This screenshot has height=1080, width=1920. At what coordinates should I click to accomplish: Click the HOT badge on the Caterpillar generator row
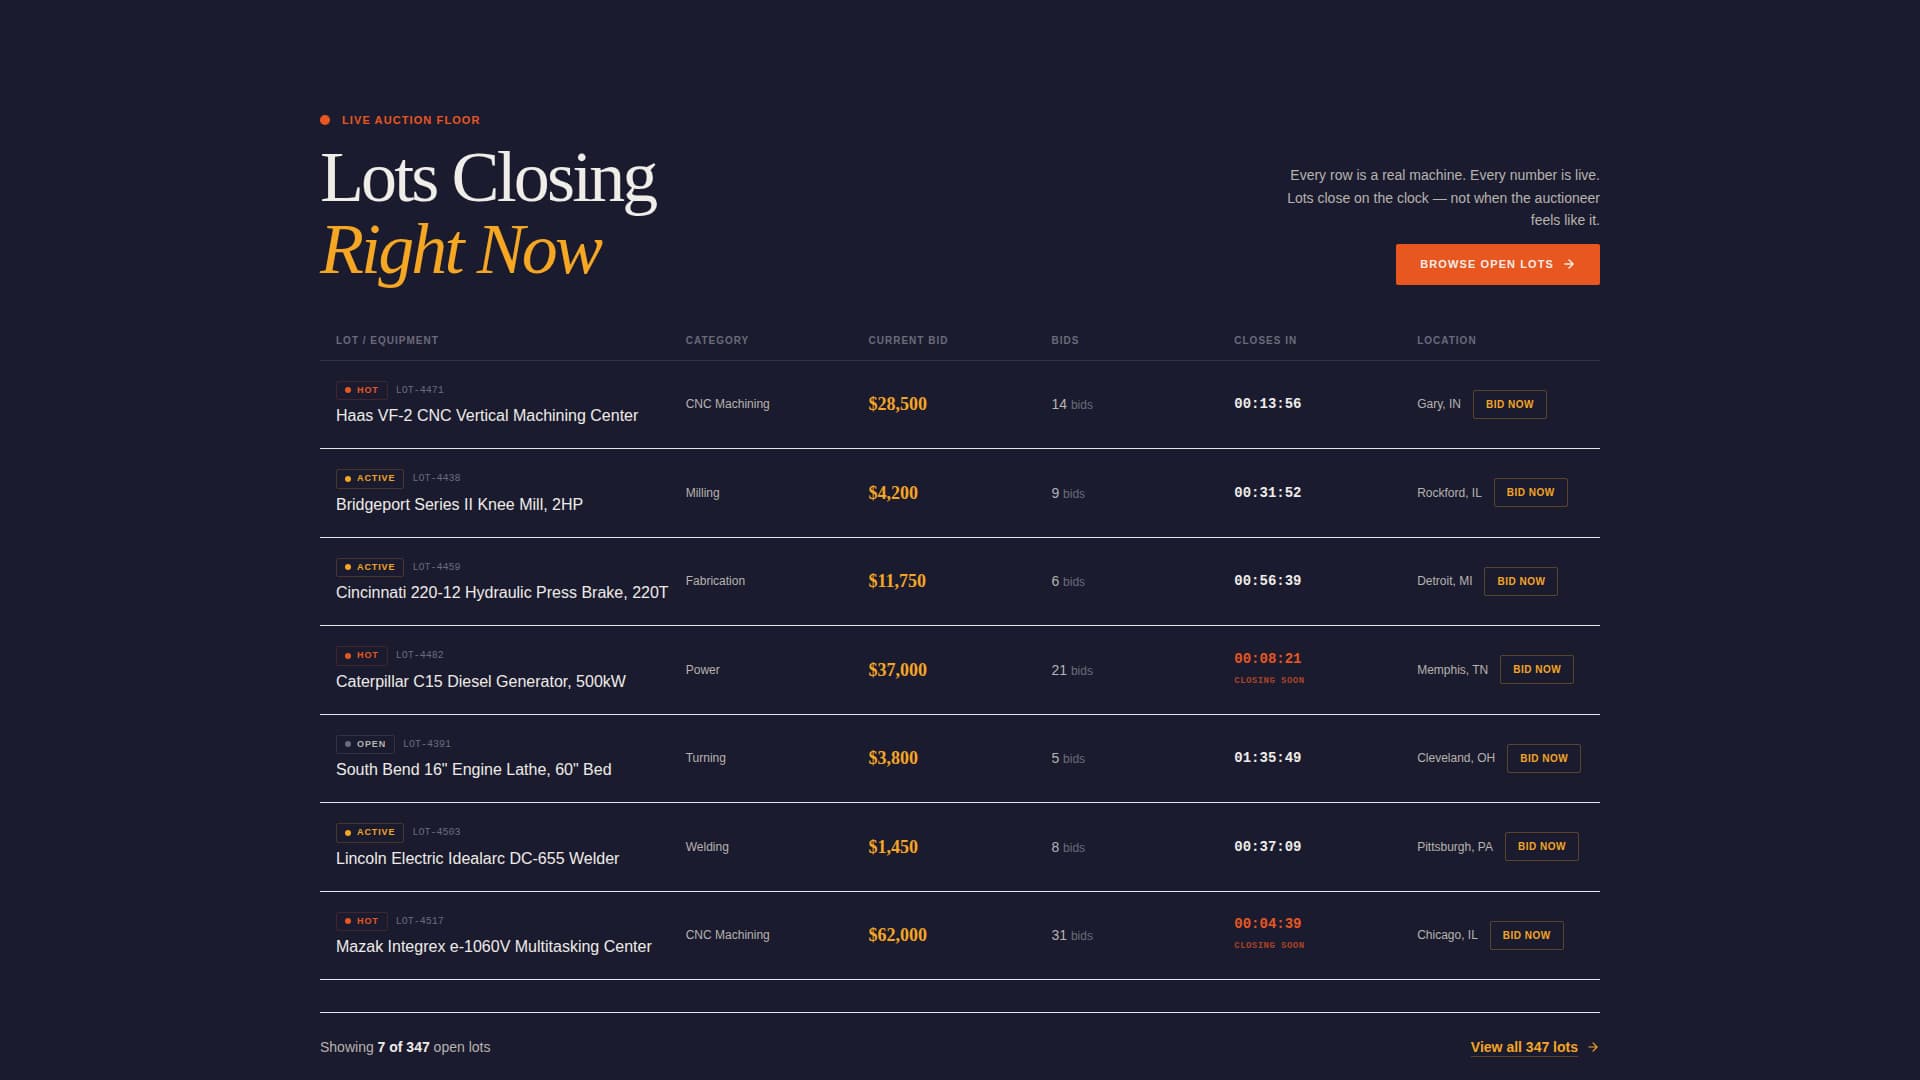[361, 655]
